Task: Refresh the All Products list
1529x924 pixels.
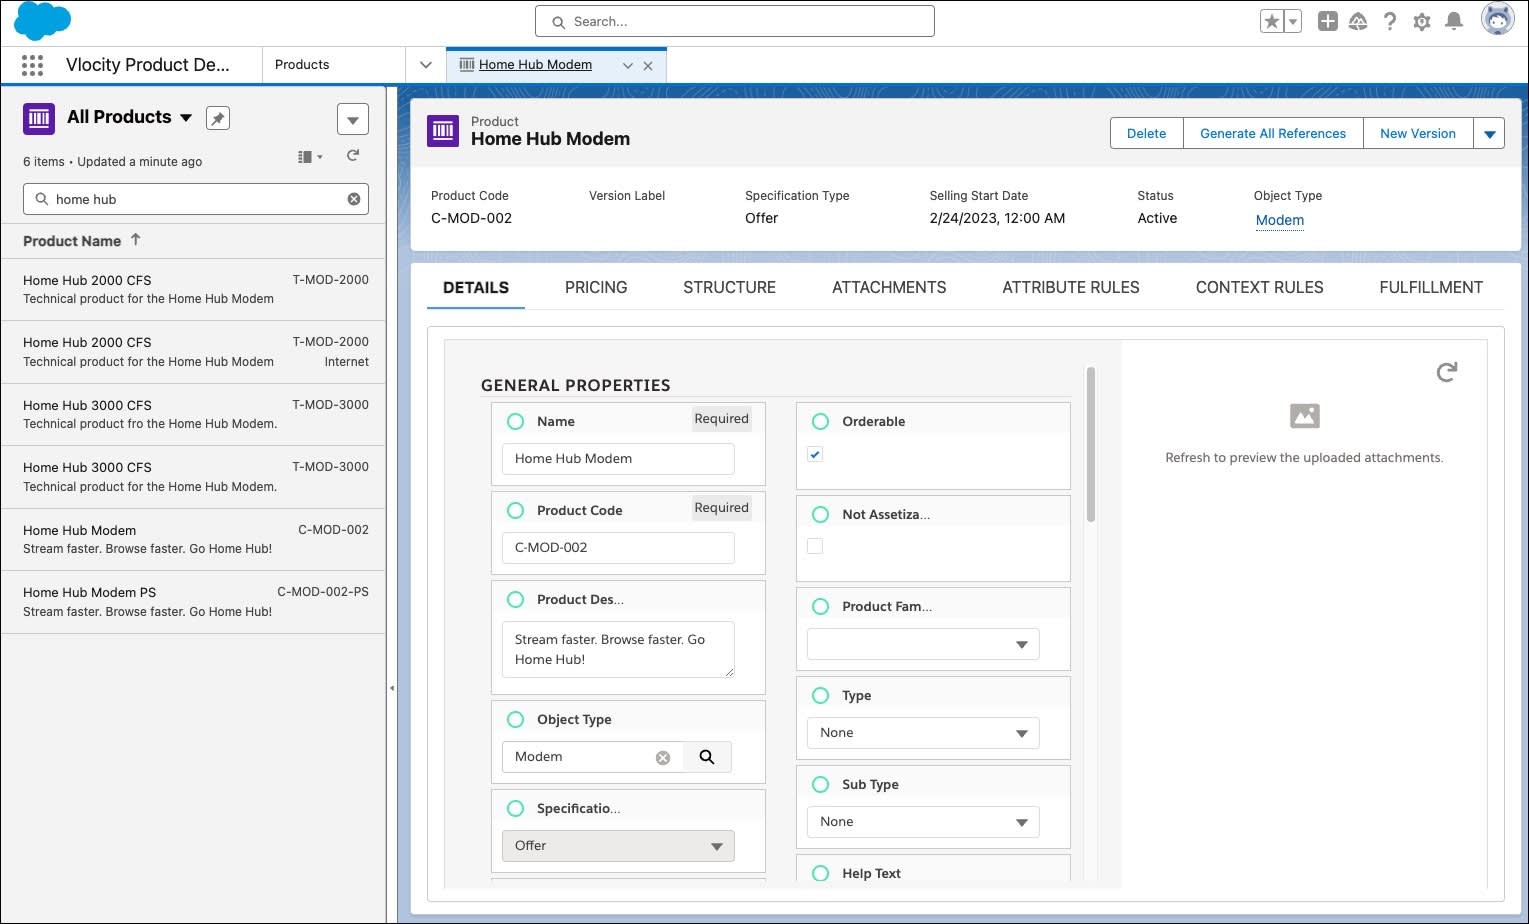Action: pyautogui.click(x=353, y=156)
